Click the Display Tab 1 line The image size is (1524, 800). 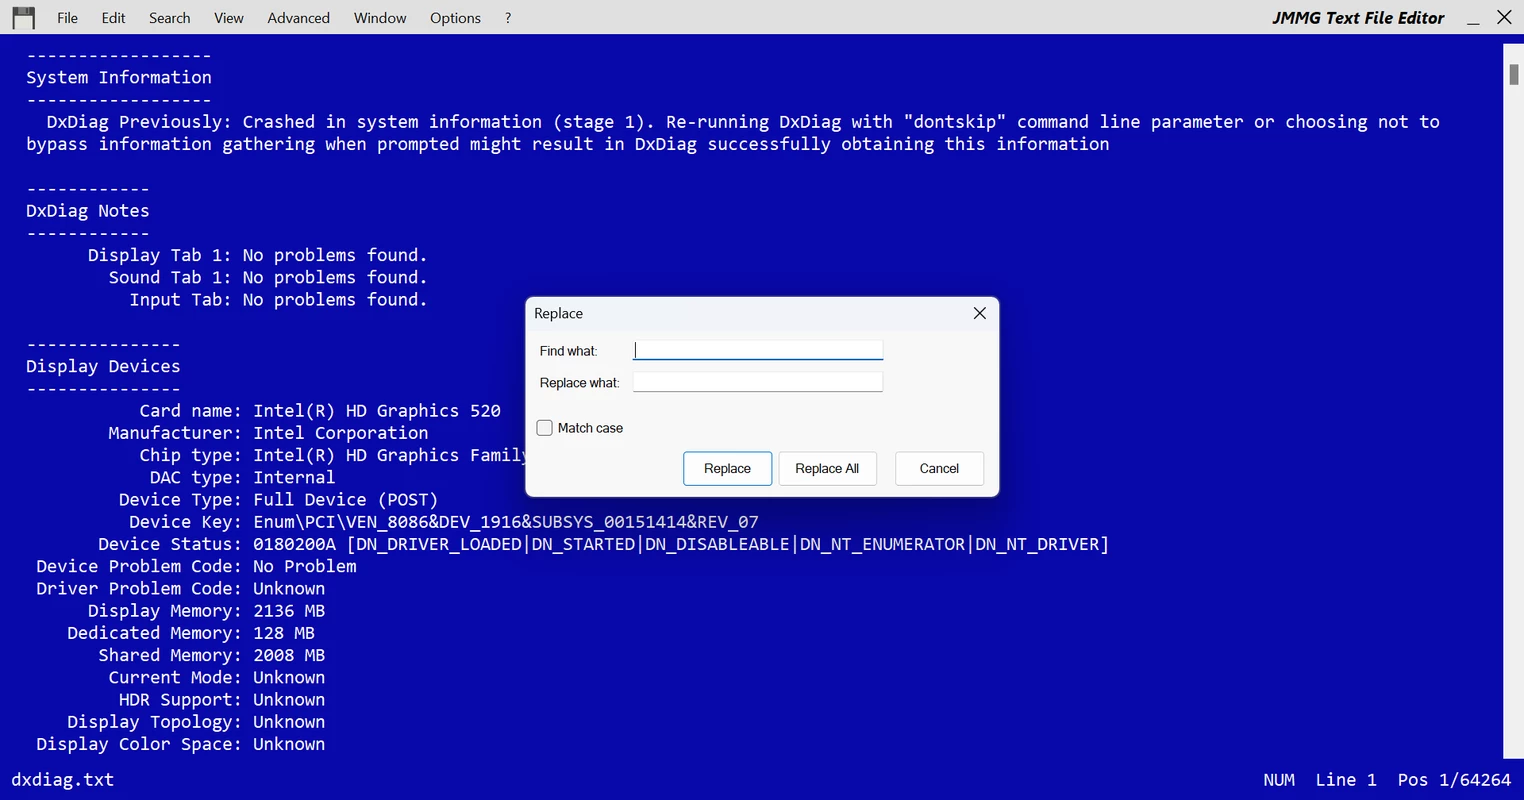point(257,255)
